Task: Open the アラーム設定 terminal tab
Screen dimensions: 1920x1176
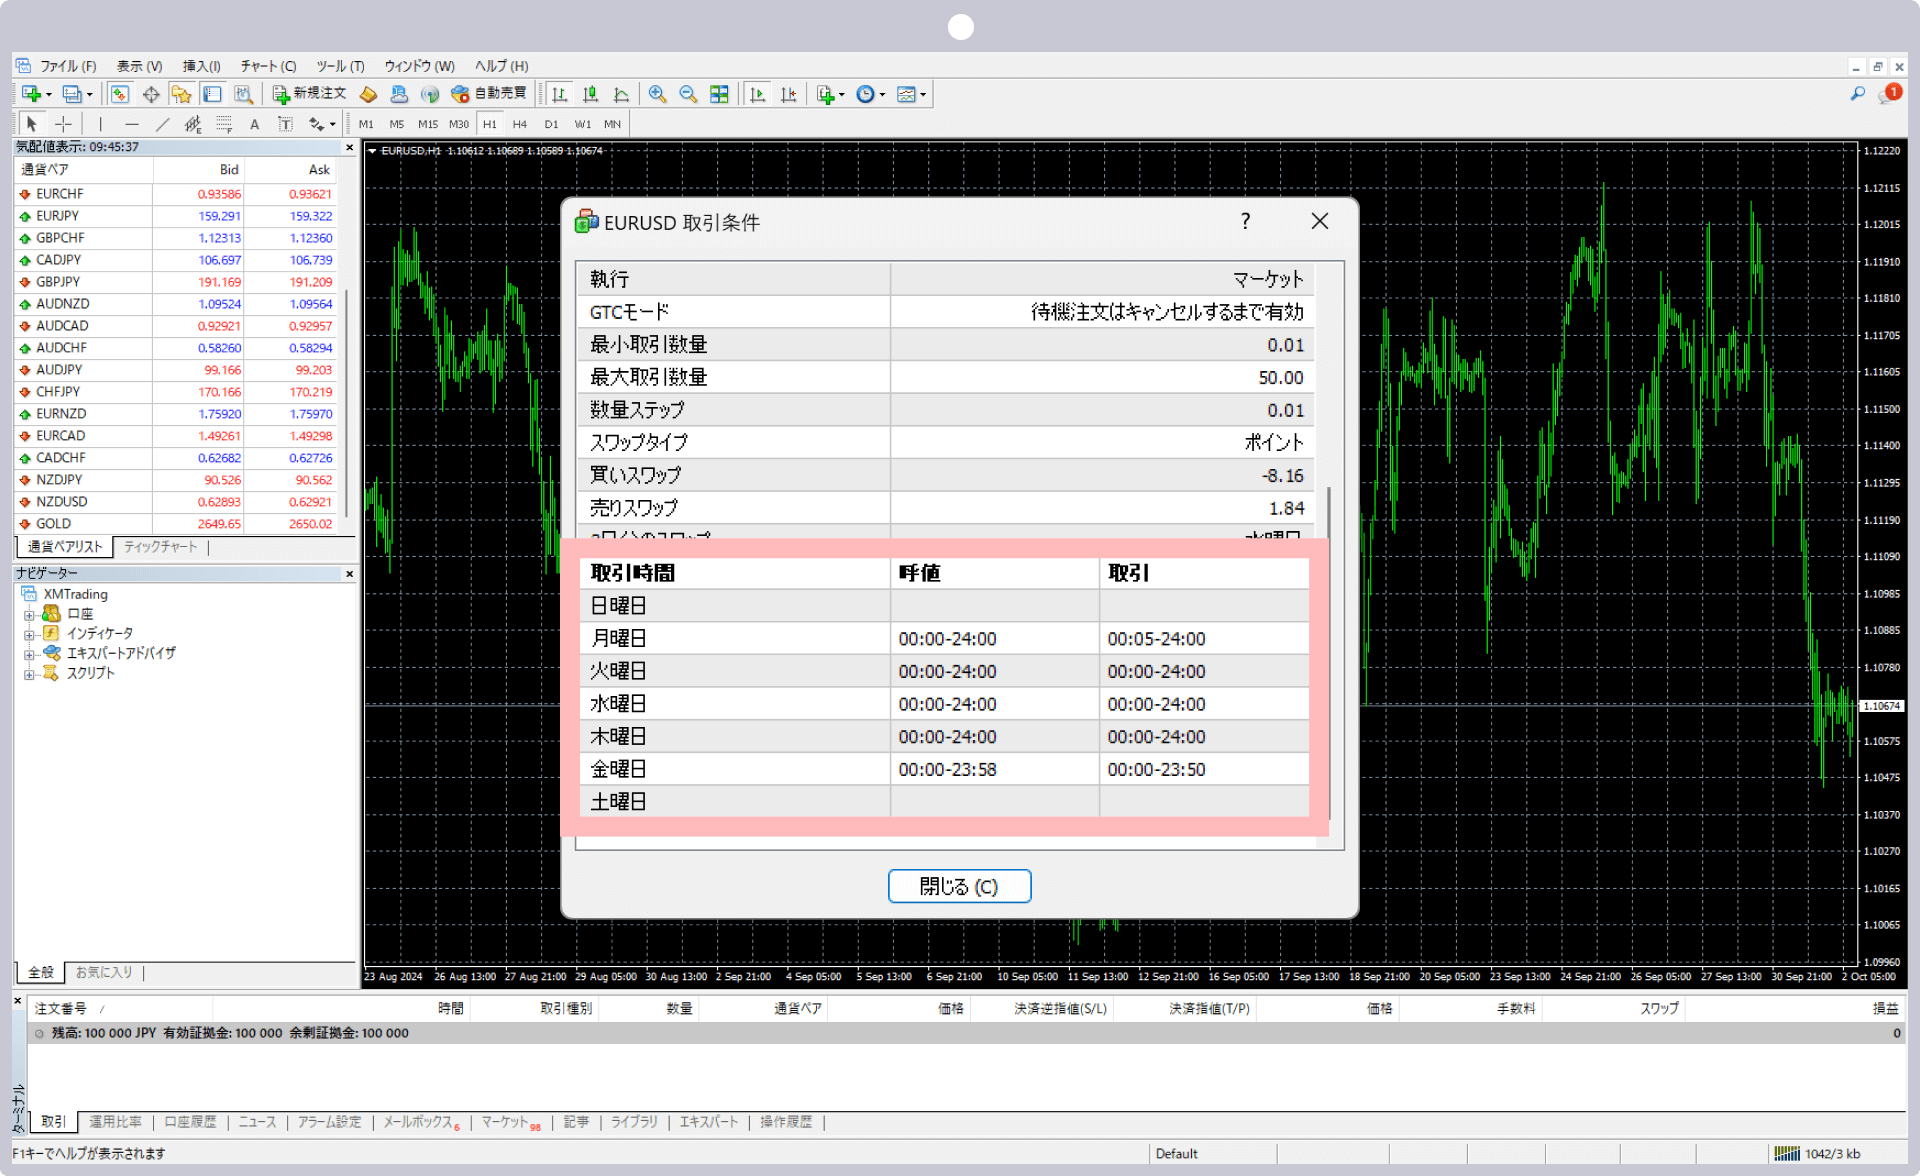Action: [329, 1122]
